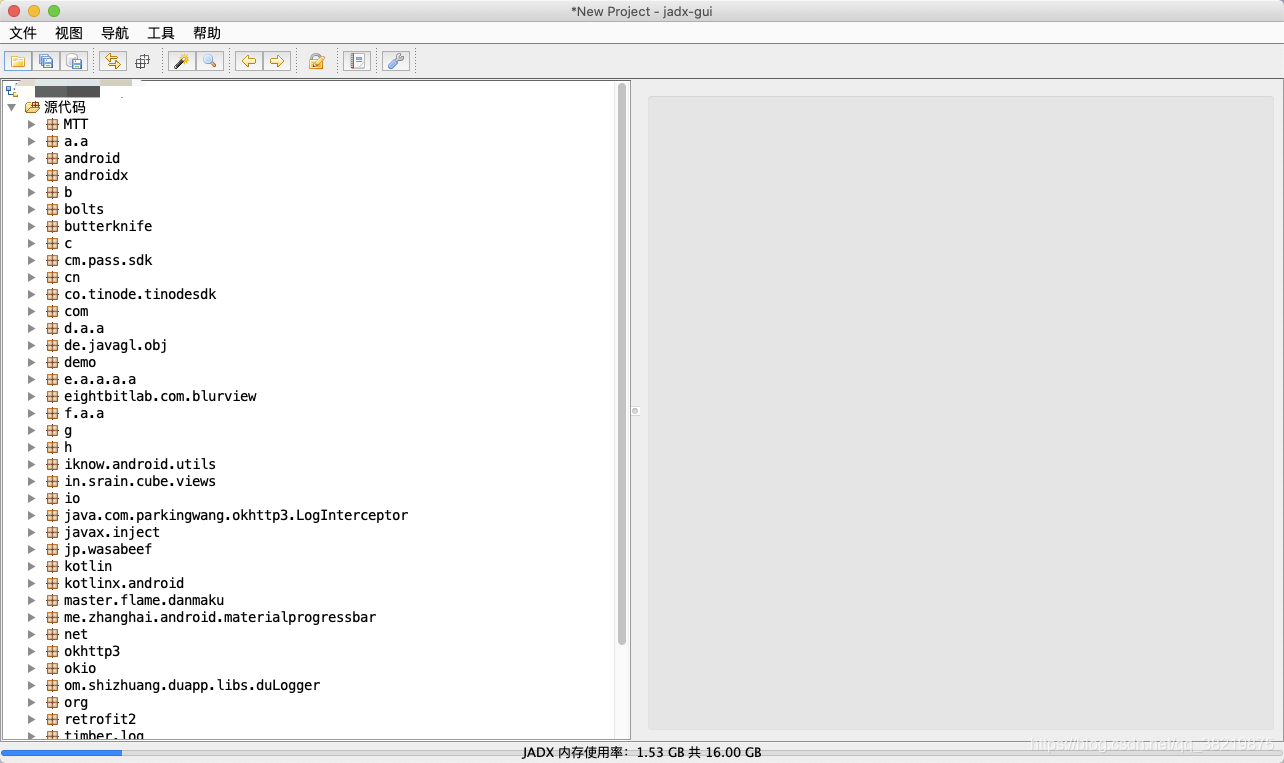
Task: Expand the MTT package
Action: [x=31, y=124]
